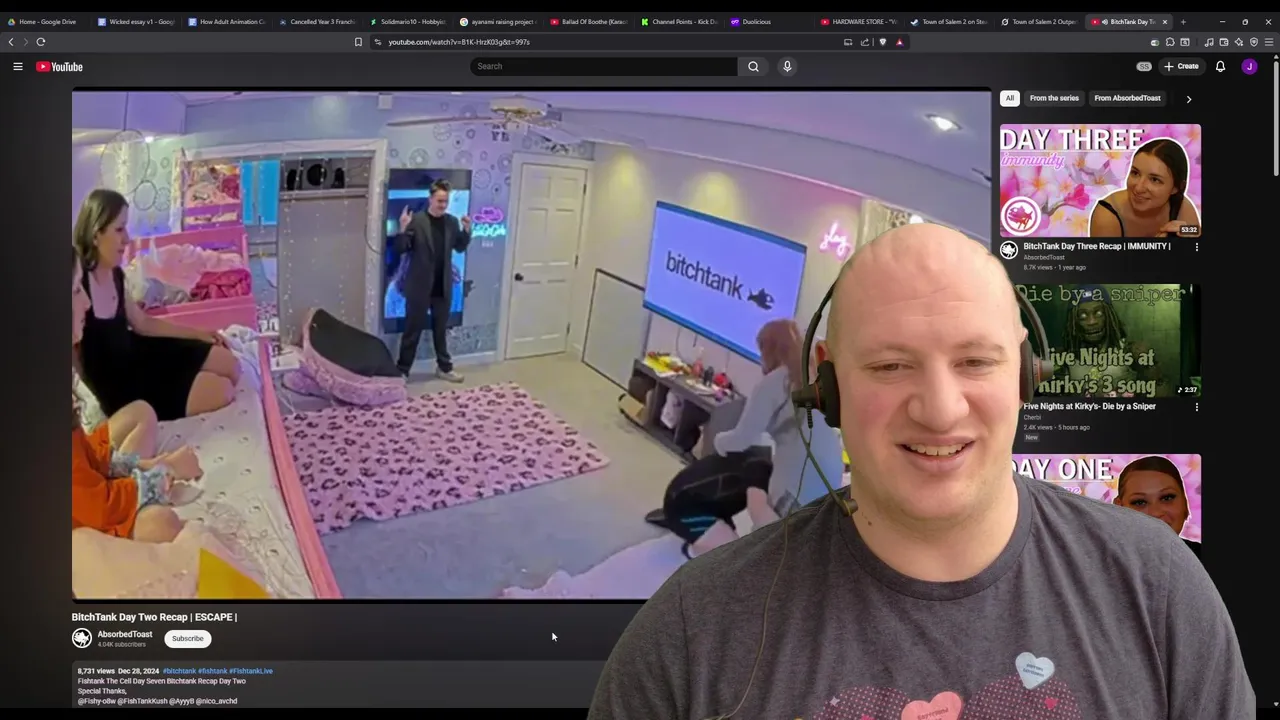Open Leo AI sparkle icon
1280x720 pixels.
pos(1239,42)
